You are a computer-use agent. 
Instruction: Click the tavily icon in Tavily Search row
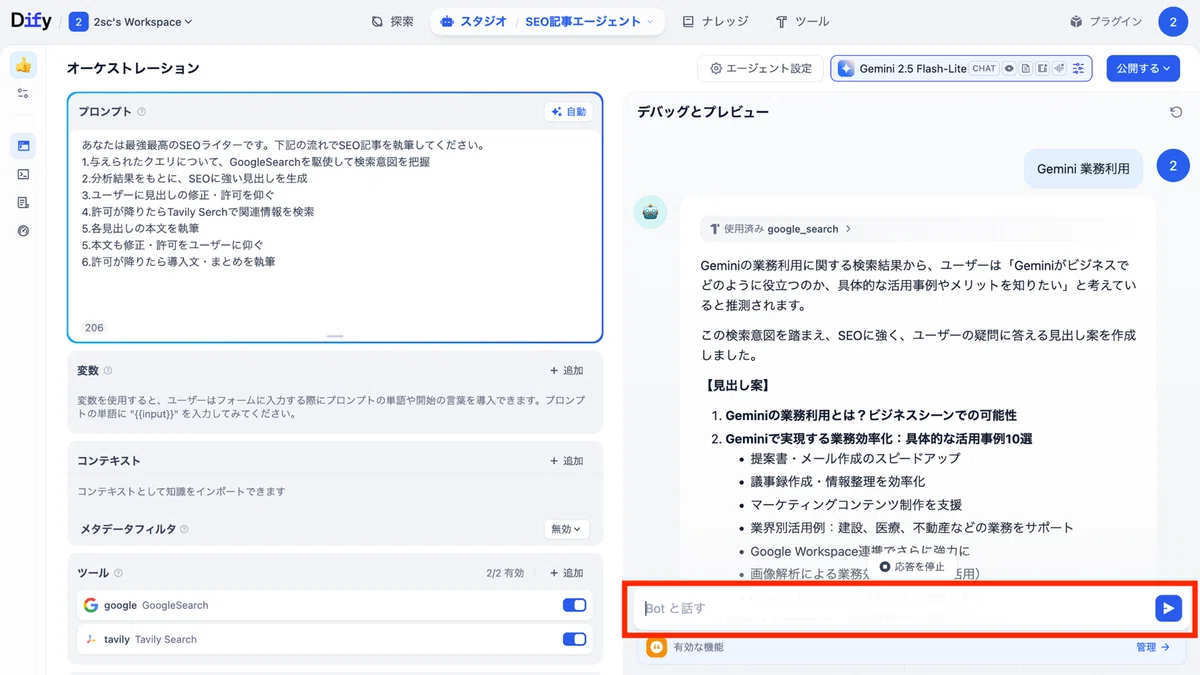[x=91, y=639]
